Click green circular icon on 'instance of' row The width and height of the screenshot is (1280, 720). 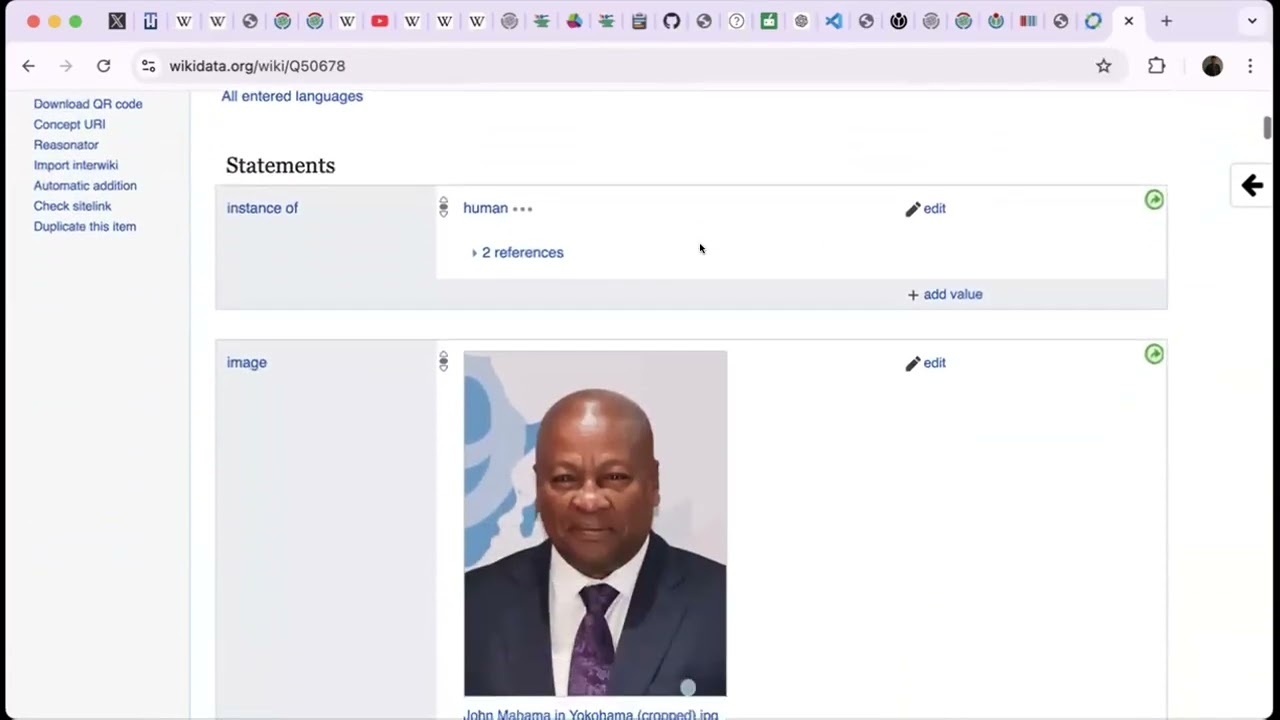[1154, 200]
